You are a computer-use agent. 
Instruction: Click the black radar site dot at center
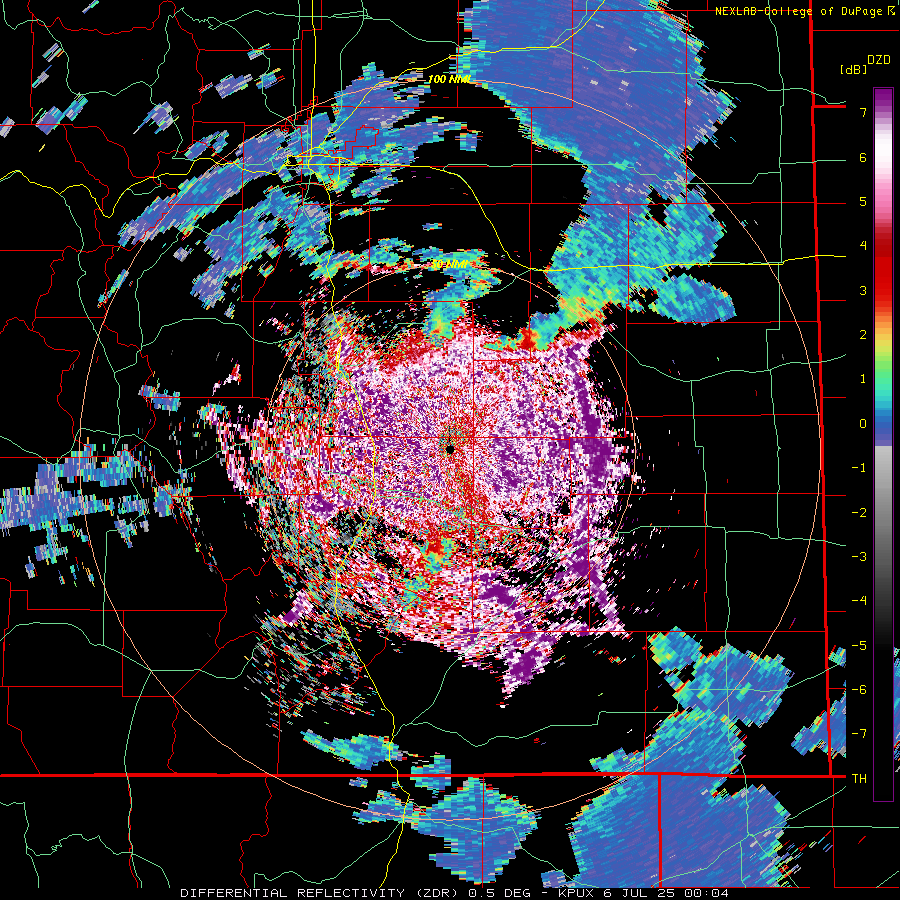point(450,449)
